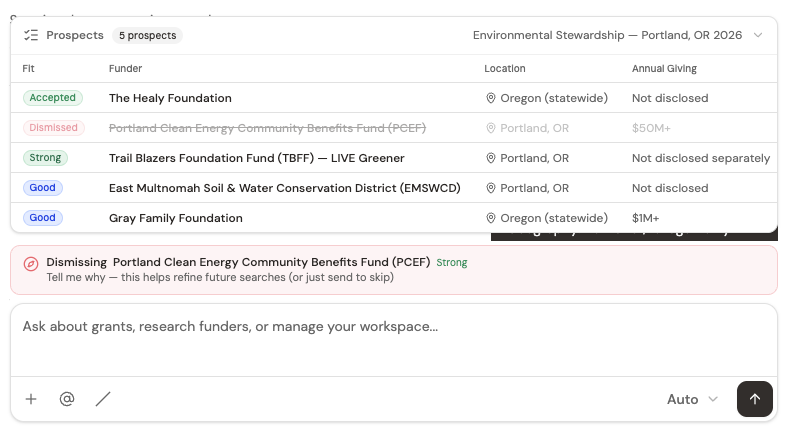The image size is (791, 435).
Task: Open the struck-through Portland Clean Energy row
Action: pos(393,128)
